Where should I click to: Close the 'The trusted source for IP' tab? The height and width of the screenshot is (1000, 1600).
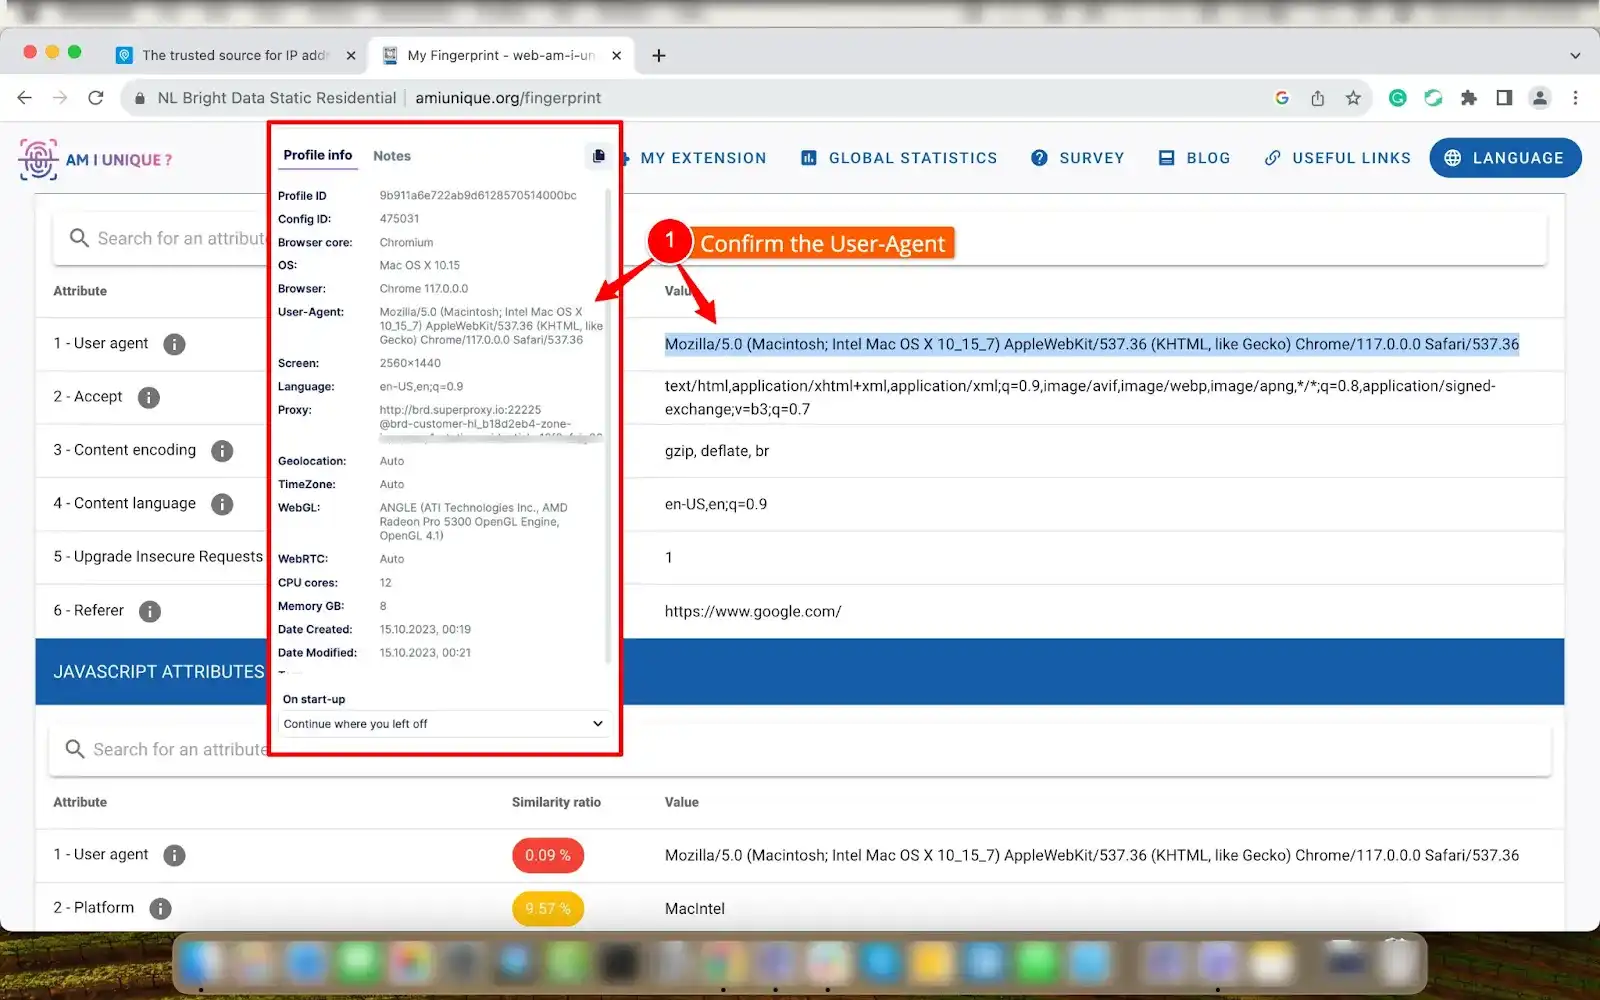click(351, 56)
